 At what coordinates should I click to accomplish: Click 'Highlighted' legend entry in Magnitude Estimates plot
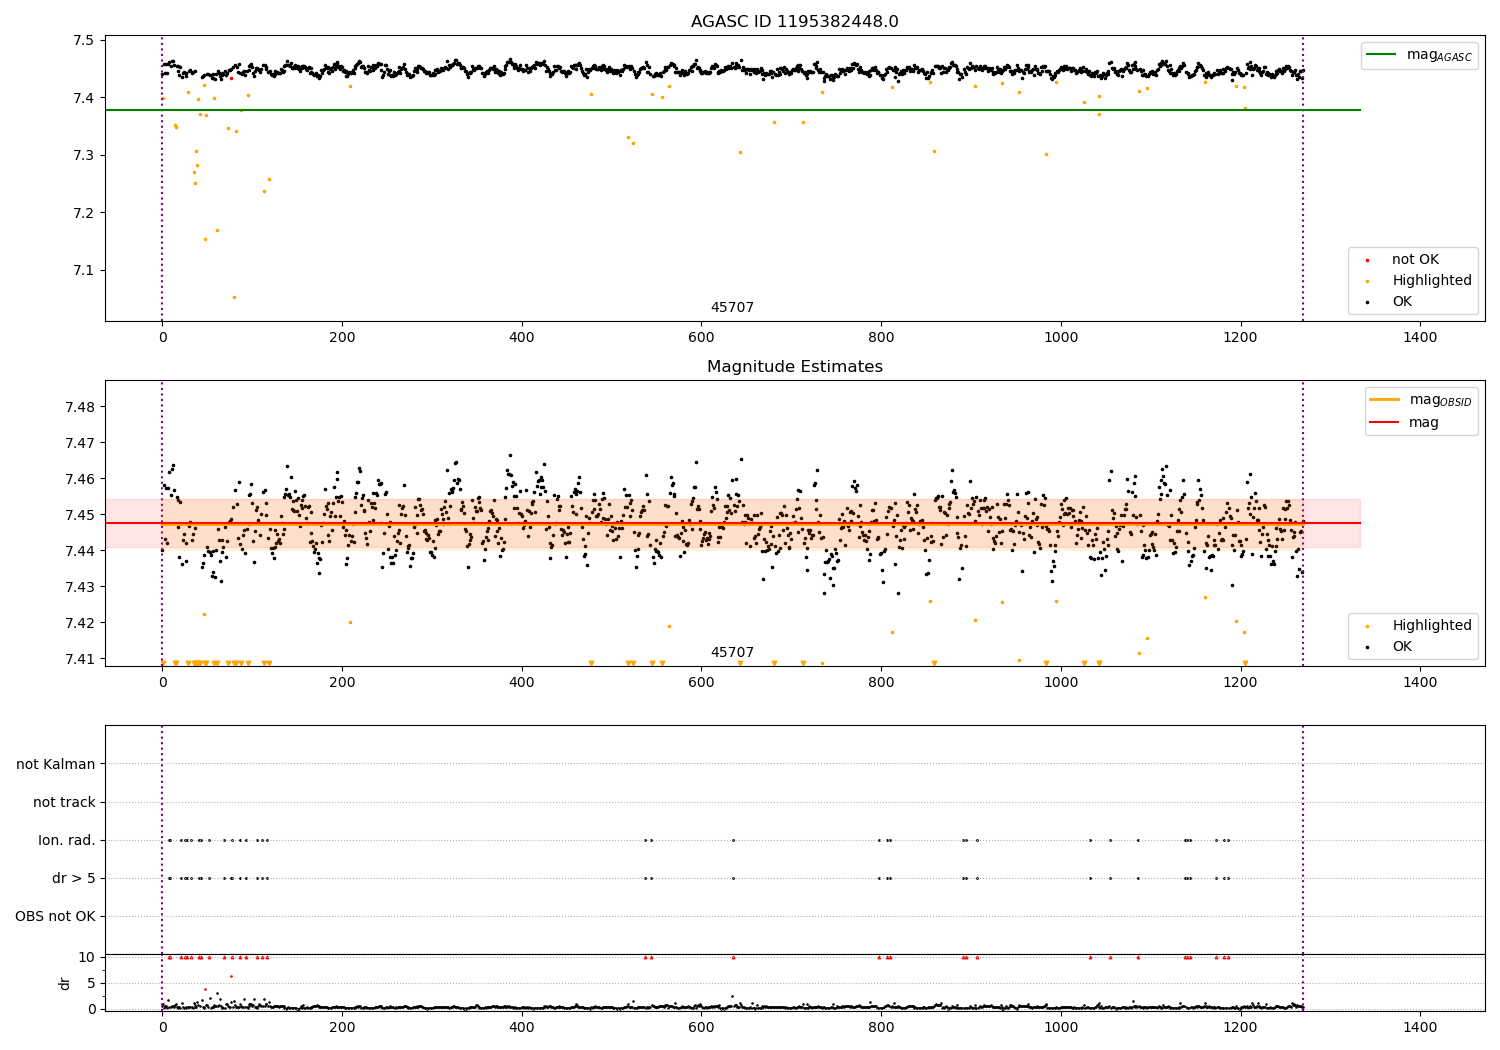1432,626
